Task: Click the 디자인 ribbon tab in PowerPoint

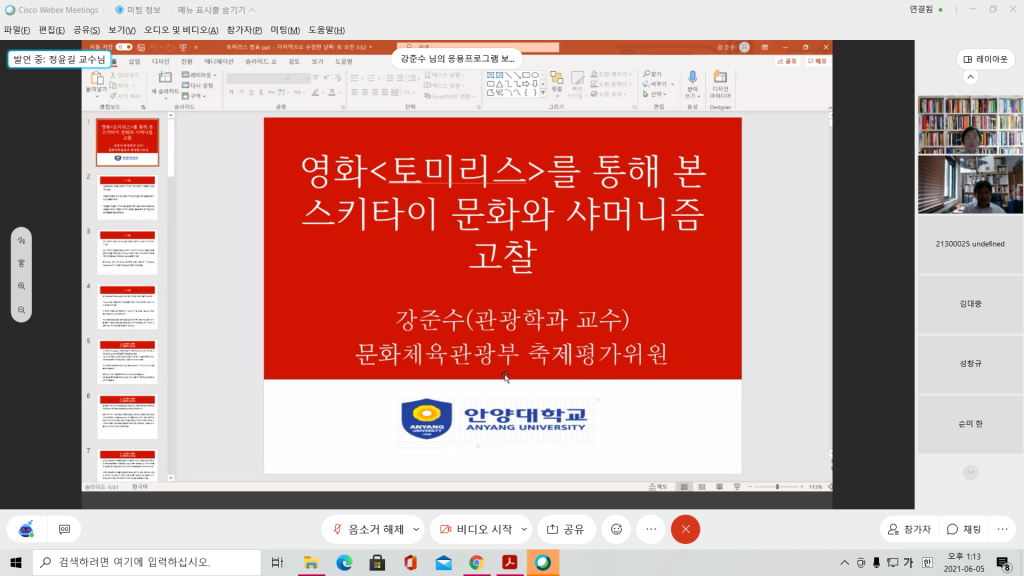Action: (x=161, y=61)
